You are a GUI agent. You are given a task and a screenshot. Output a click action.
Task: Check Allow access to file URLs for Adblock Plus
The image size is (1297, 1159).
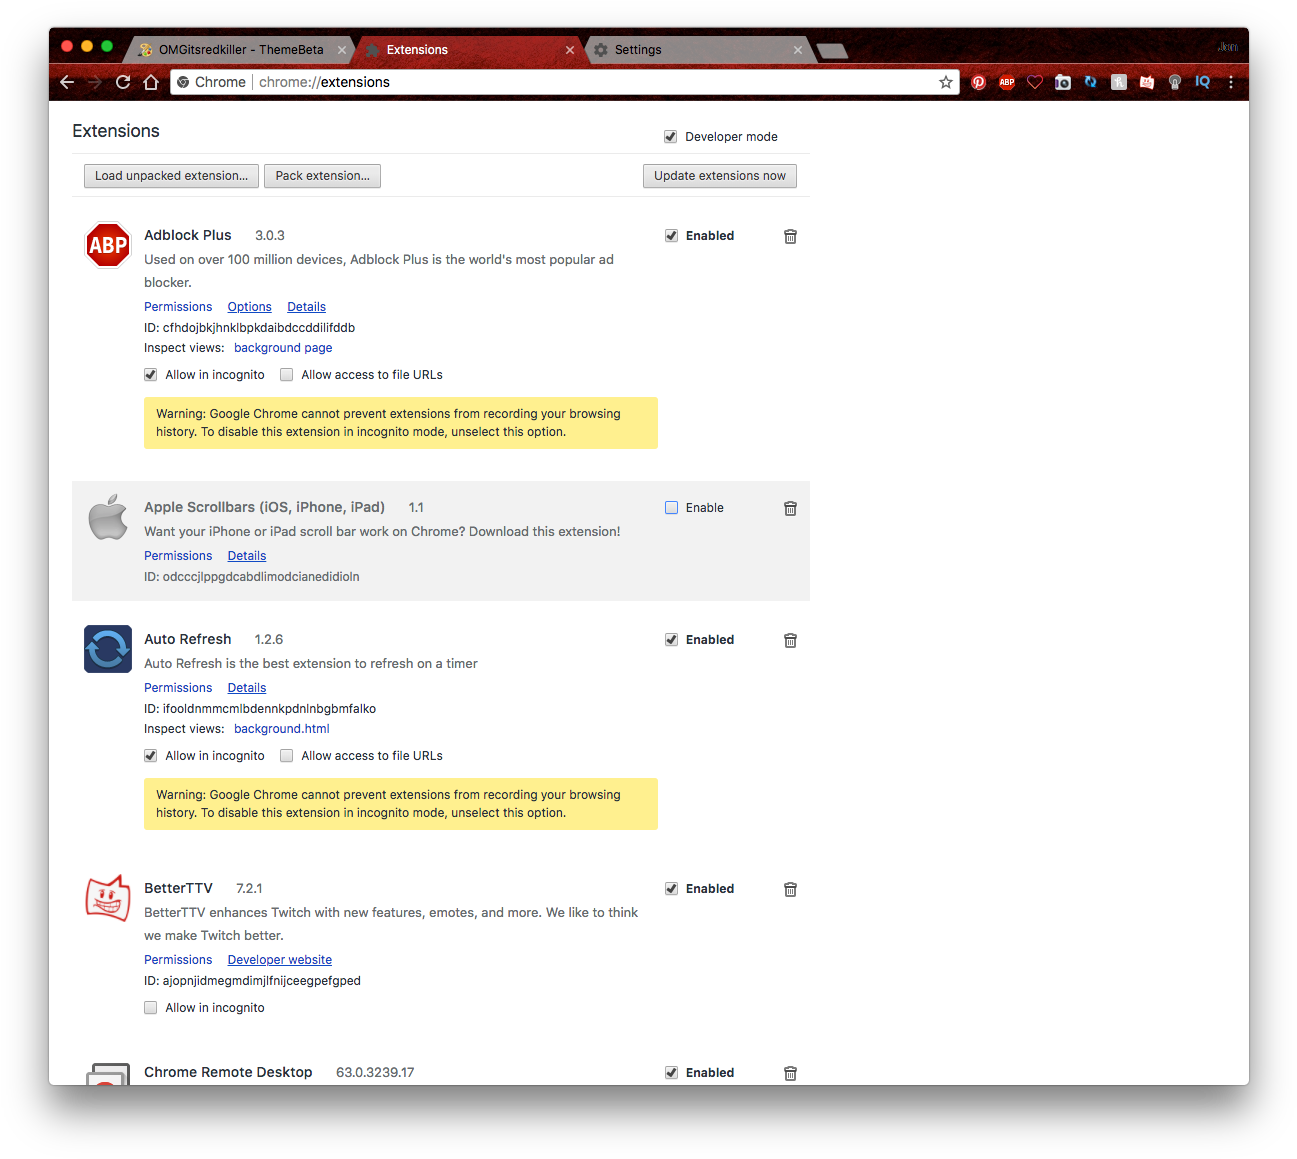[x=287, y=375]
